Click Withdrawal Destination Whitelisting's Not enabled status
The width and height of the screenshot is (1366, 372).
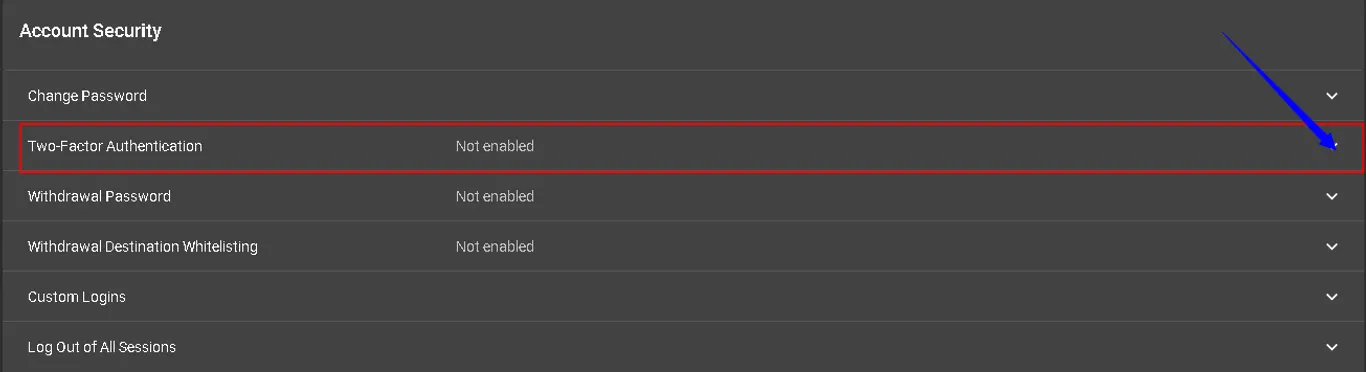pos(495,246)
